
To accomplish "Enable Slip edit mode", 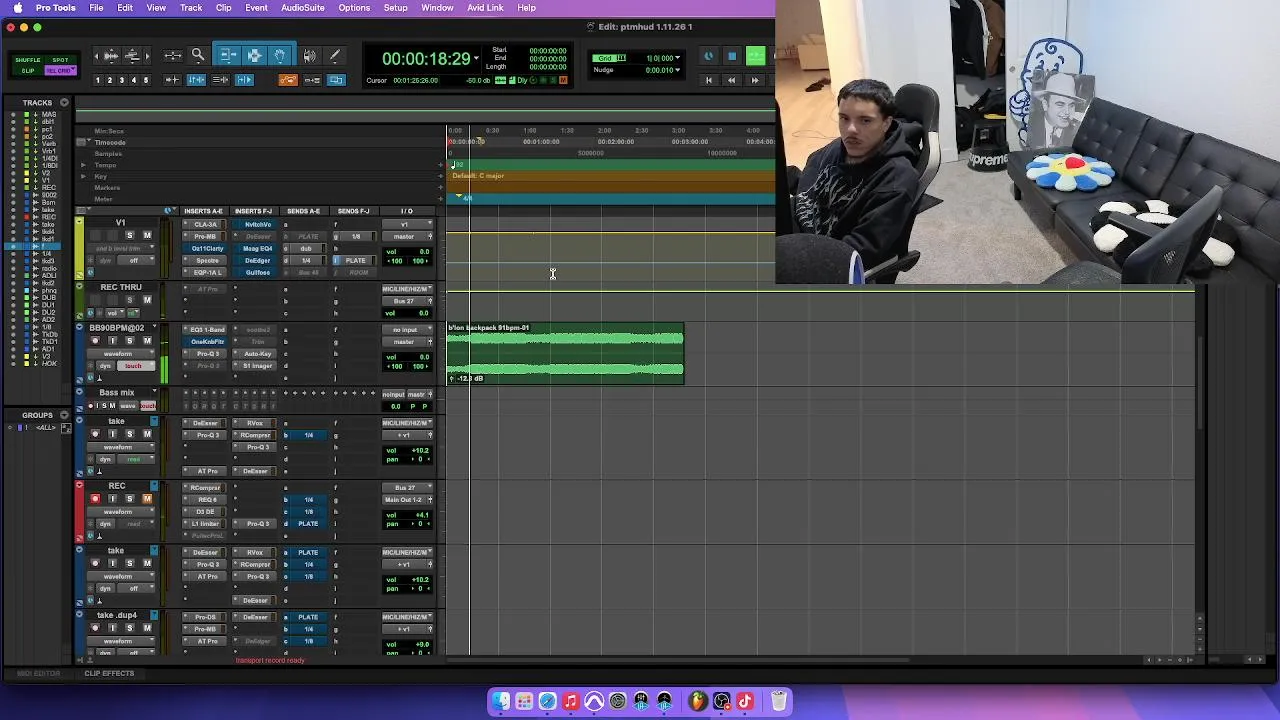I will [x=28, y=70].
